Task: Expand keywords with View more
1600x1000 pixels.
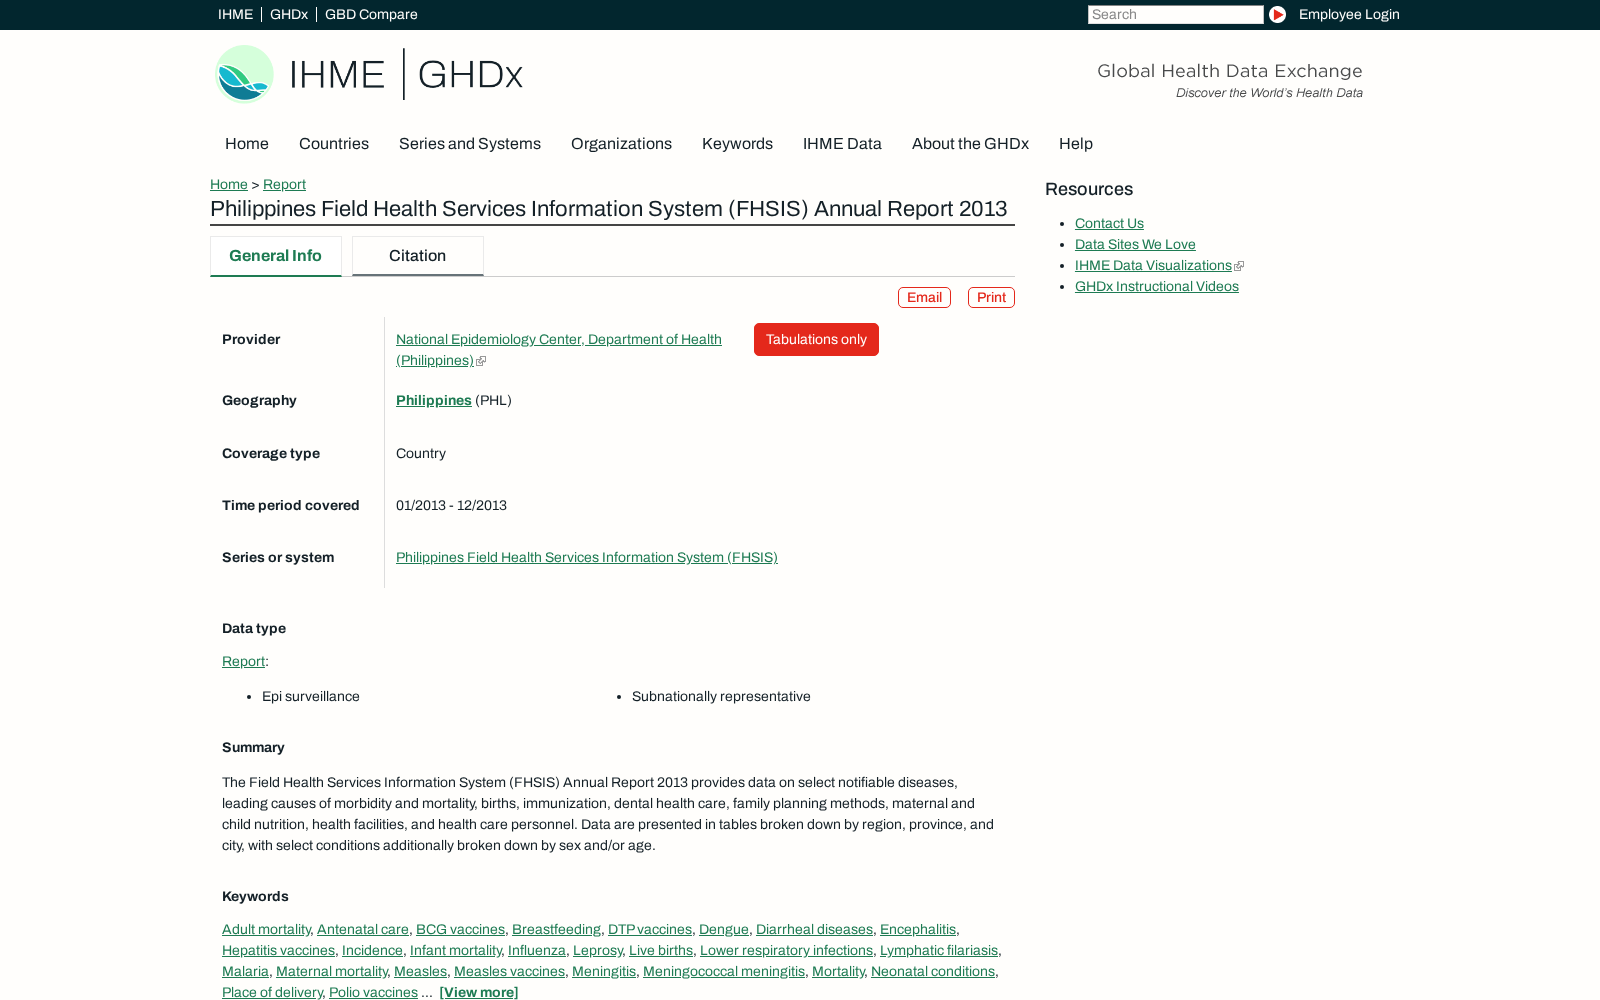Action: tap(479, 992)
